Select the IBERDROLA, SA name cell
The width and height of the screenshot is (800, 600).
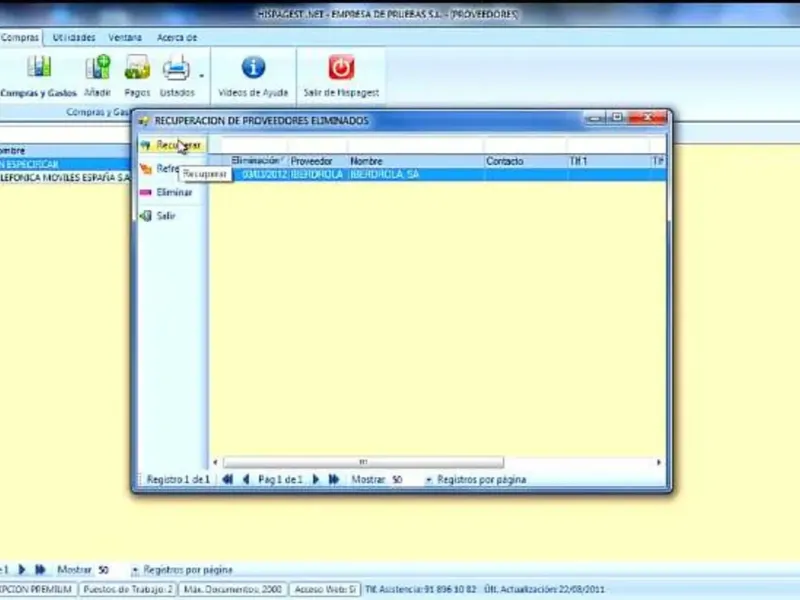click(415, 174)
